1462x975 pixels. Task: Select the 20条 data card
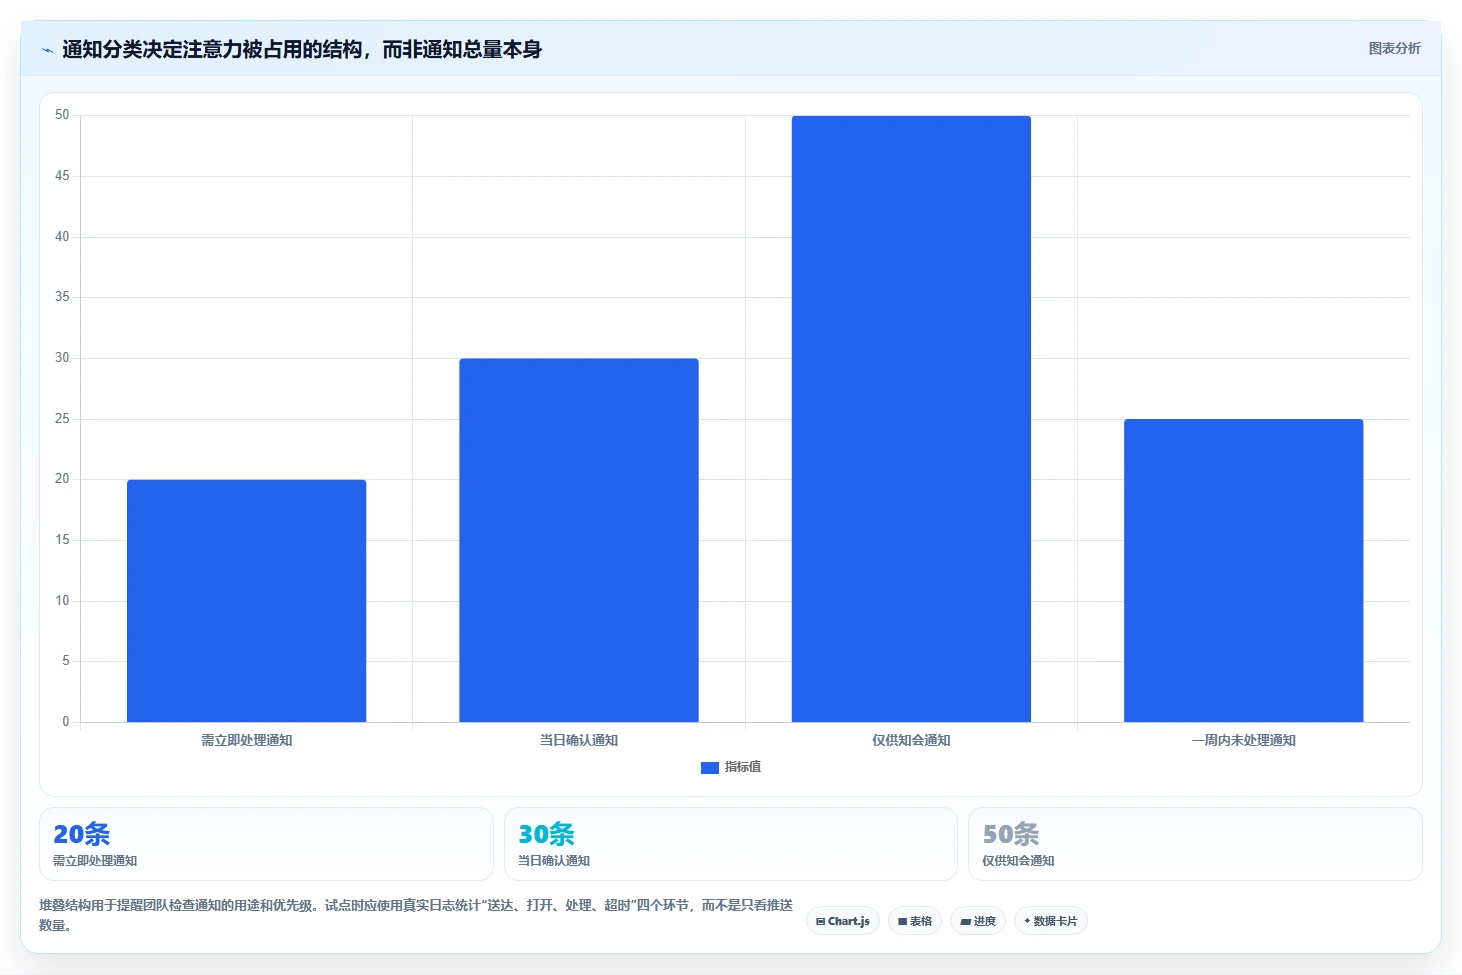[x=266, y=844]
